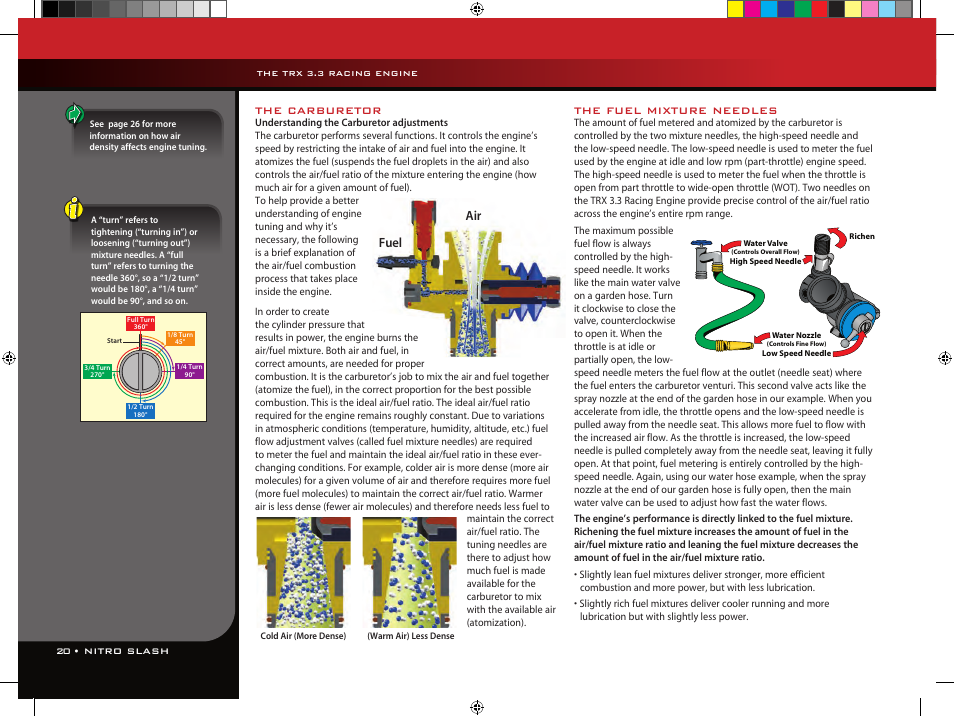This screenshot has height=717, width=954.
Task: Click the '1/8 Turn 45°' orange label
Action: pyautogui.click(x=180, y=338)
